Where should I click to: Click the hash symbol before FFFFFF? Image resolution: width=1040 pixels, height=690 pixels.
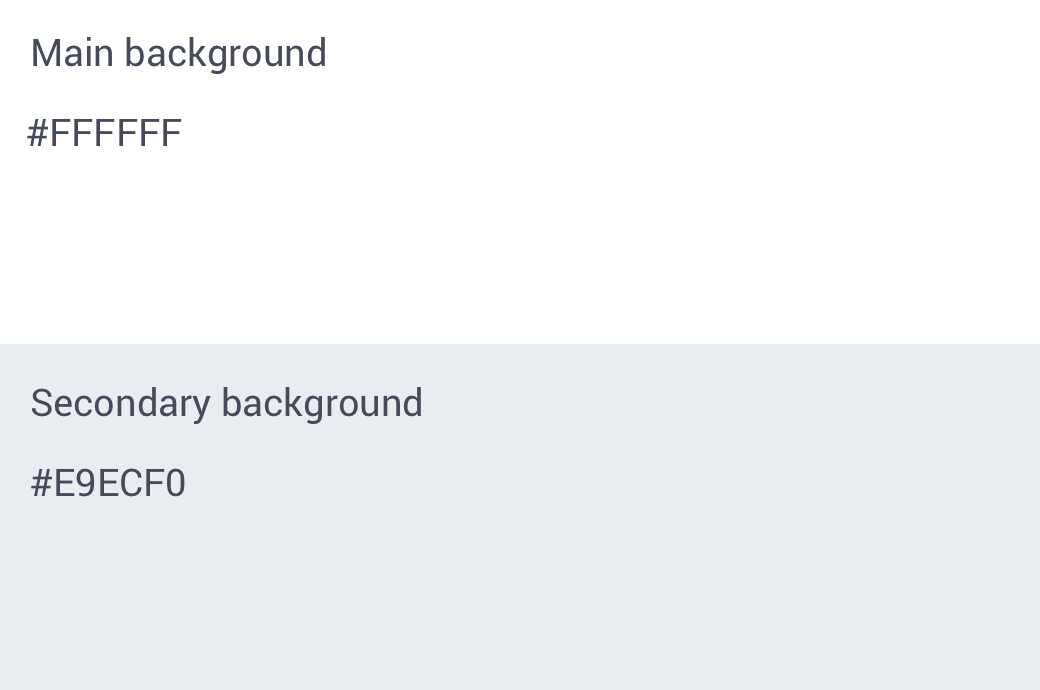pos(37,133)
